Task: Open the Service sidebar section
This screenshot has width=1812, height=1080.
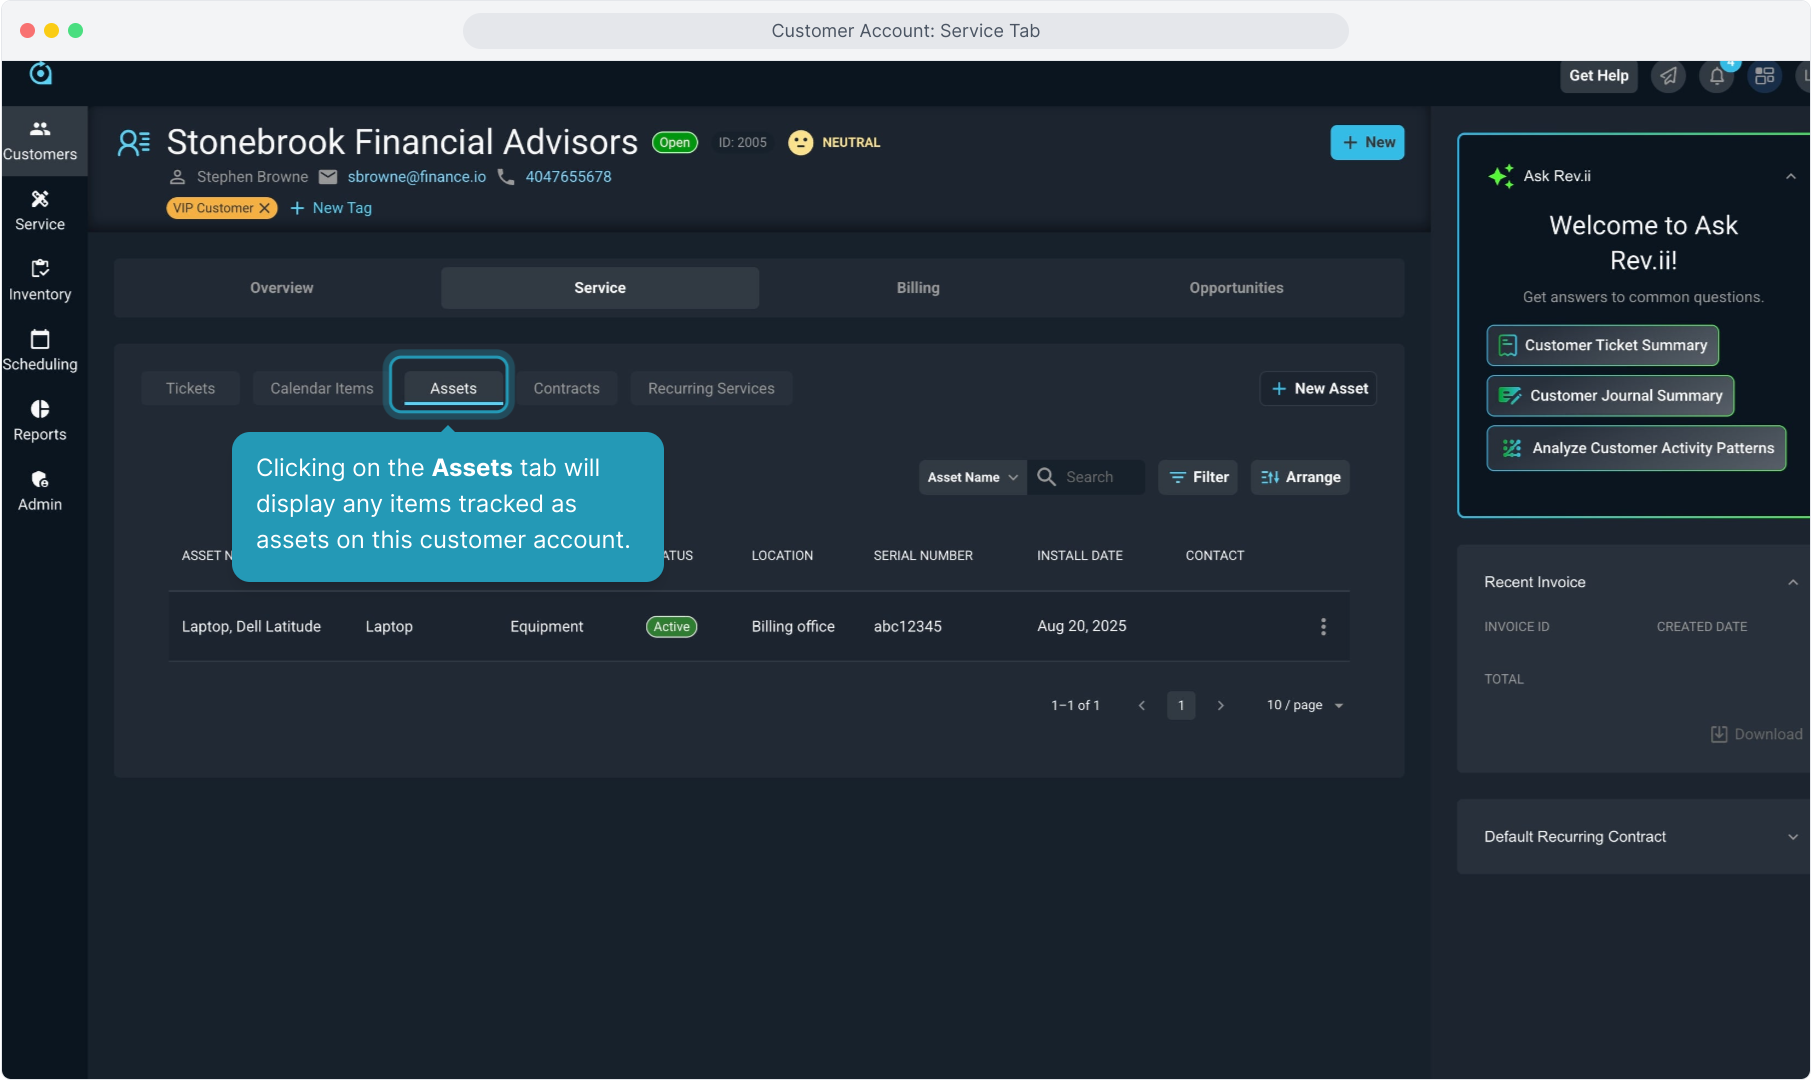Action: (40, 211)
